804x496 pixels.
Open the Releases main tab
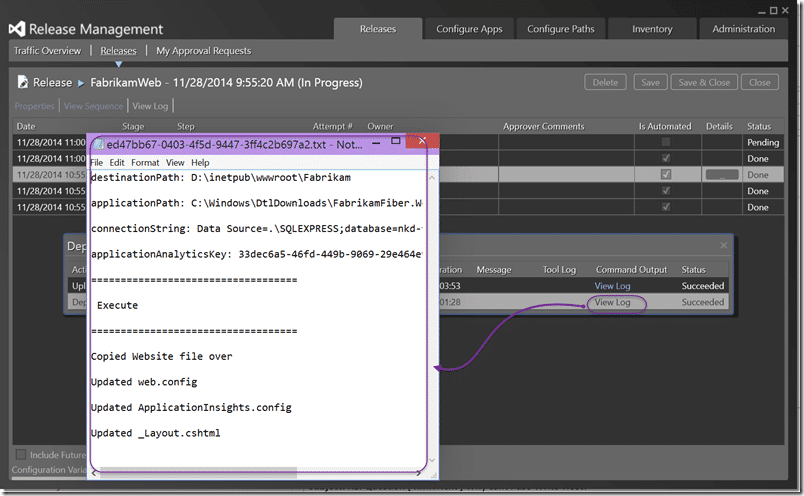tap(378, 29)
